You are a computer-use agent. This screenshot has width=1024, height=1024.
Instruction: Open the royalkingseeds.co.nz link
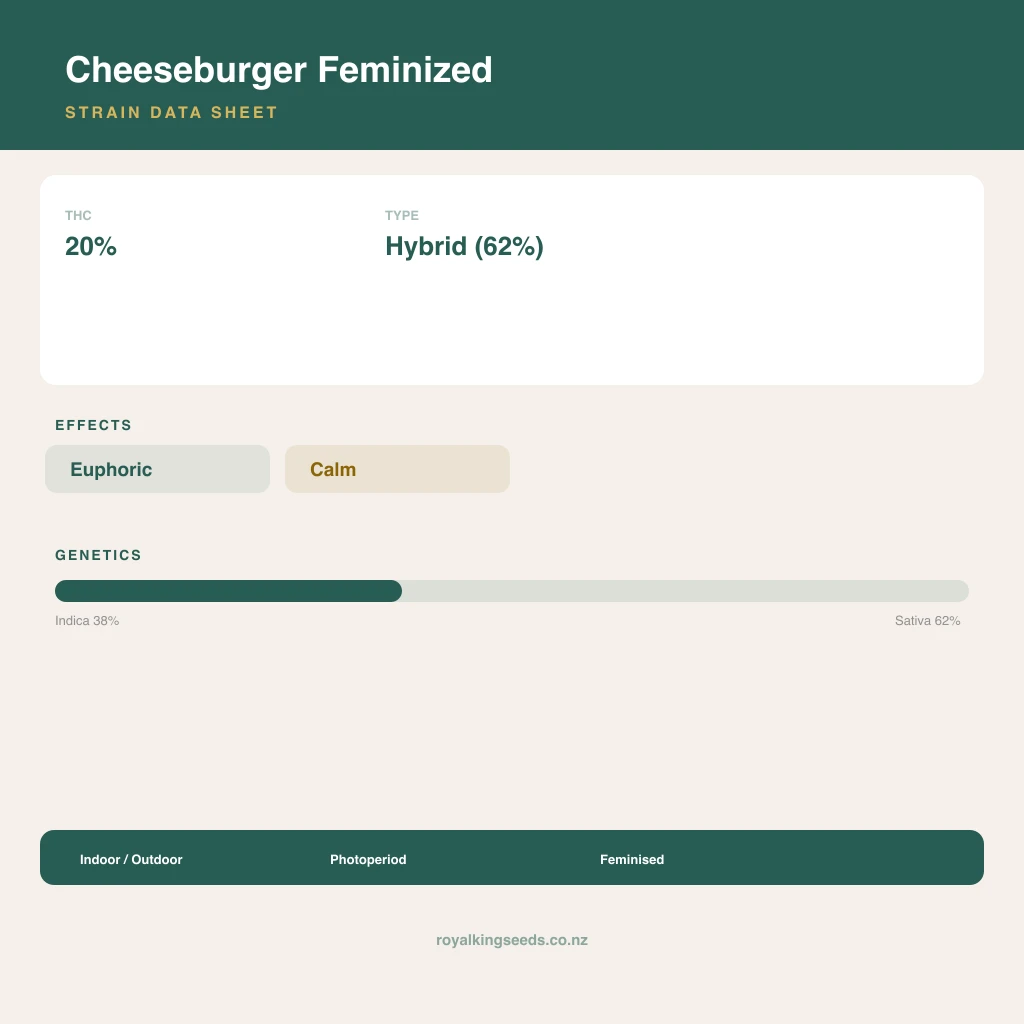point(512,940)
